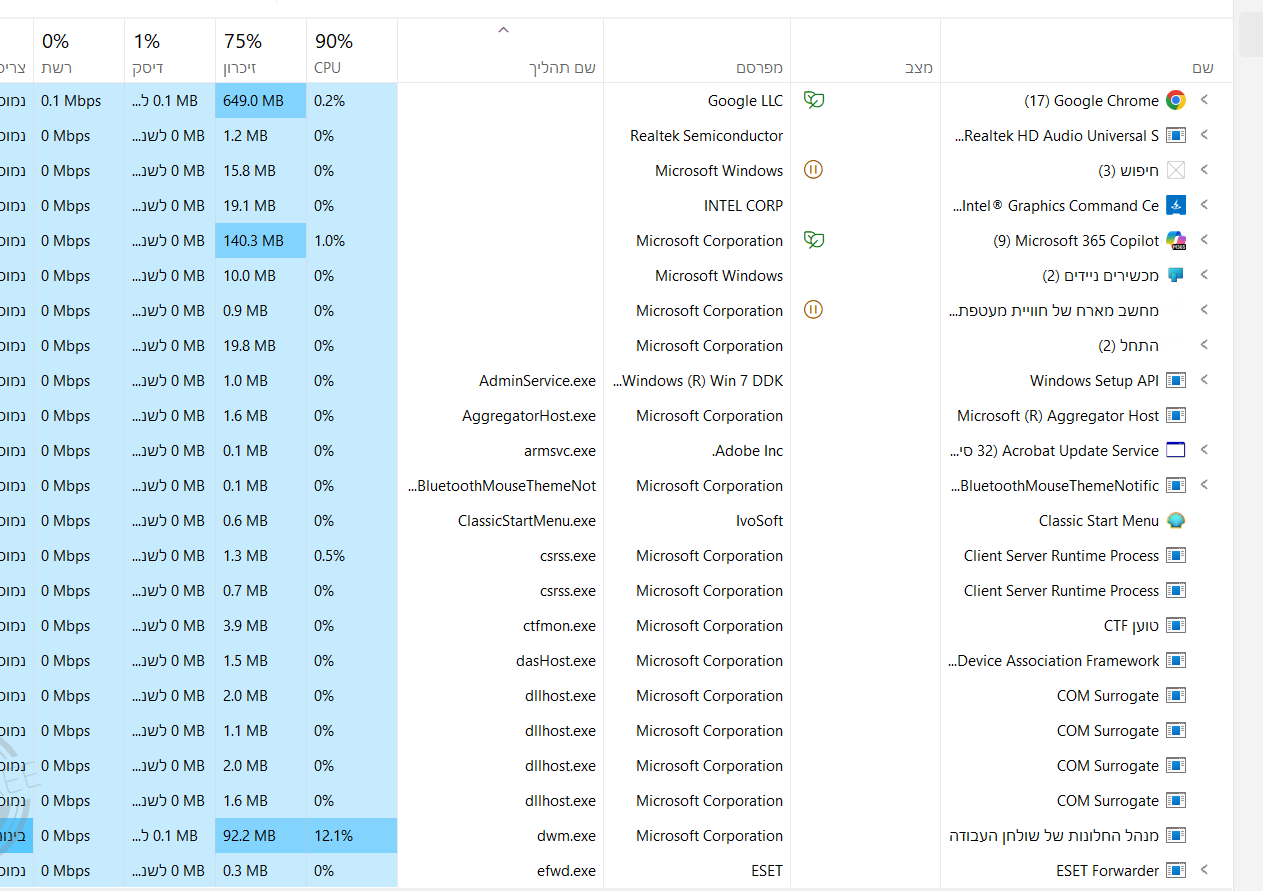Sort by the מפרסם publisher column header
This screenshot has height=891, width=1263.
pos(697,51)
